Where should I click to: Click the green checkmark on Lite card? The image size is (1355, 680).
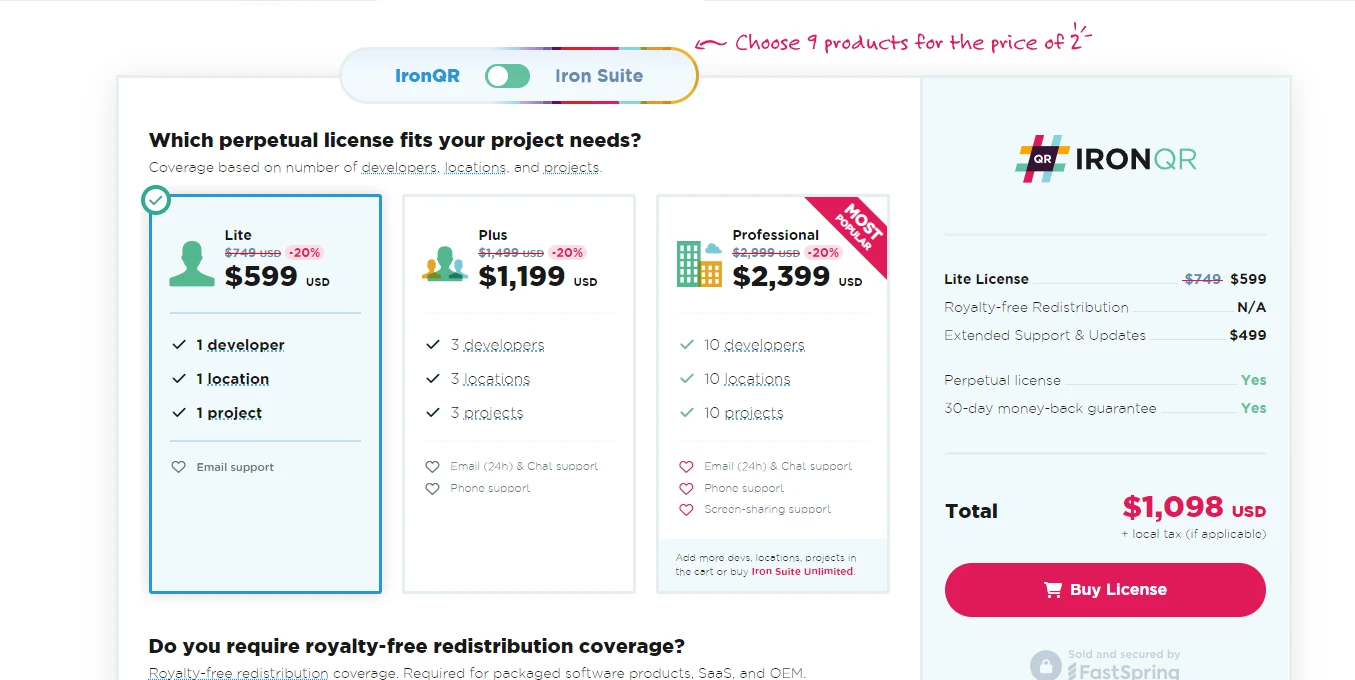coord(155,200)
